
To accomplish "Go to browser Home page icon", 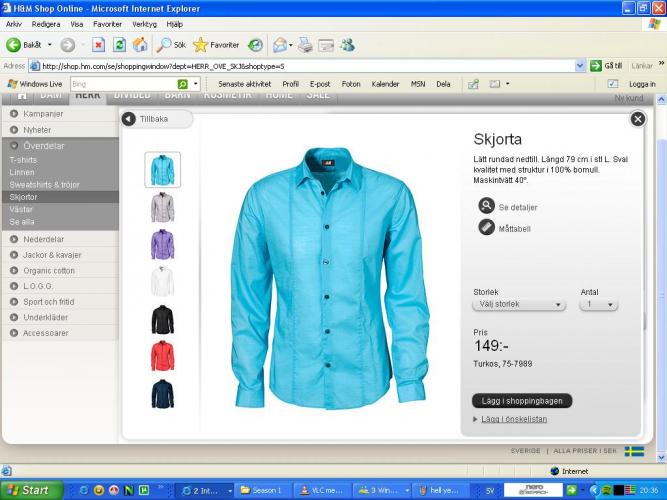I will [140, 45].
